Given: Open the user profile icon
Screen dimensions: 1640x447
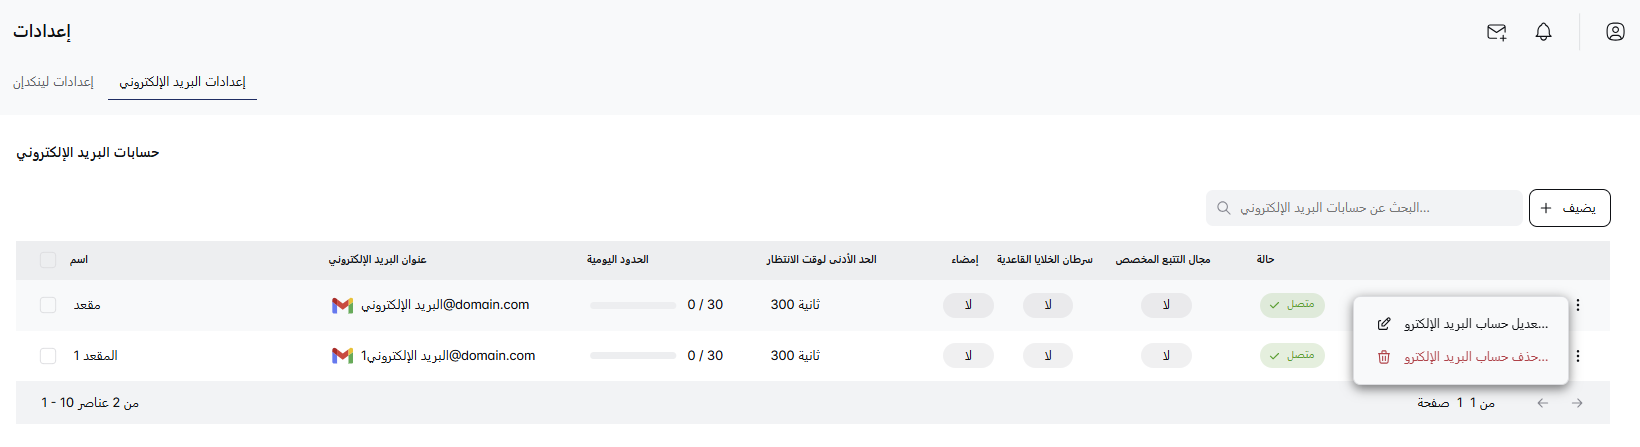Looking at the screenshot, I should coord(1615,32).
